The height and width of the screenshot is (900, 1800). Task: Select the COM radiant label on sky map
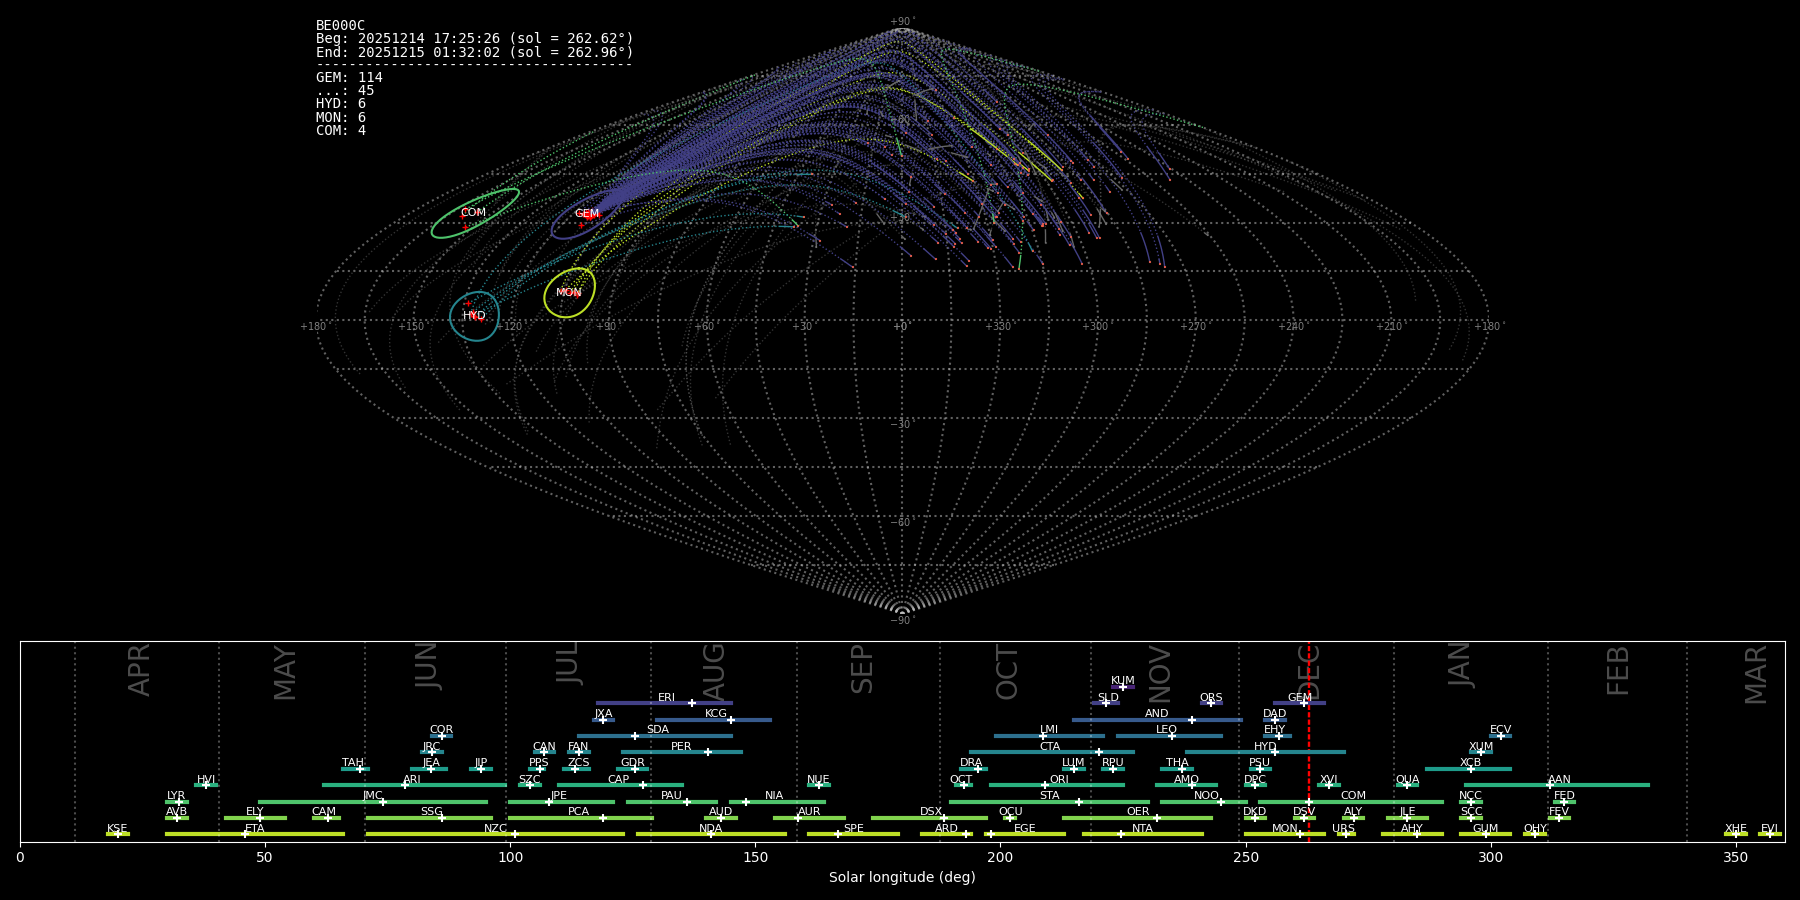[473, 213]
